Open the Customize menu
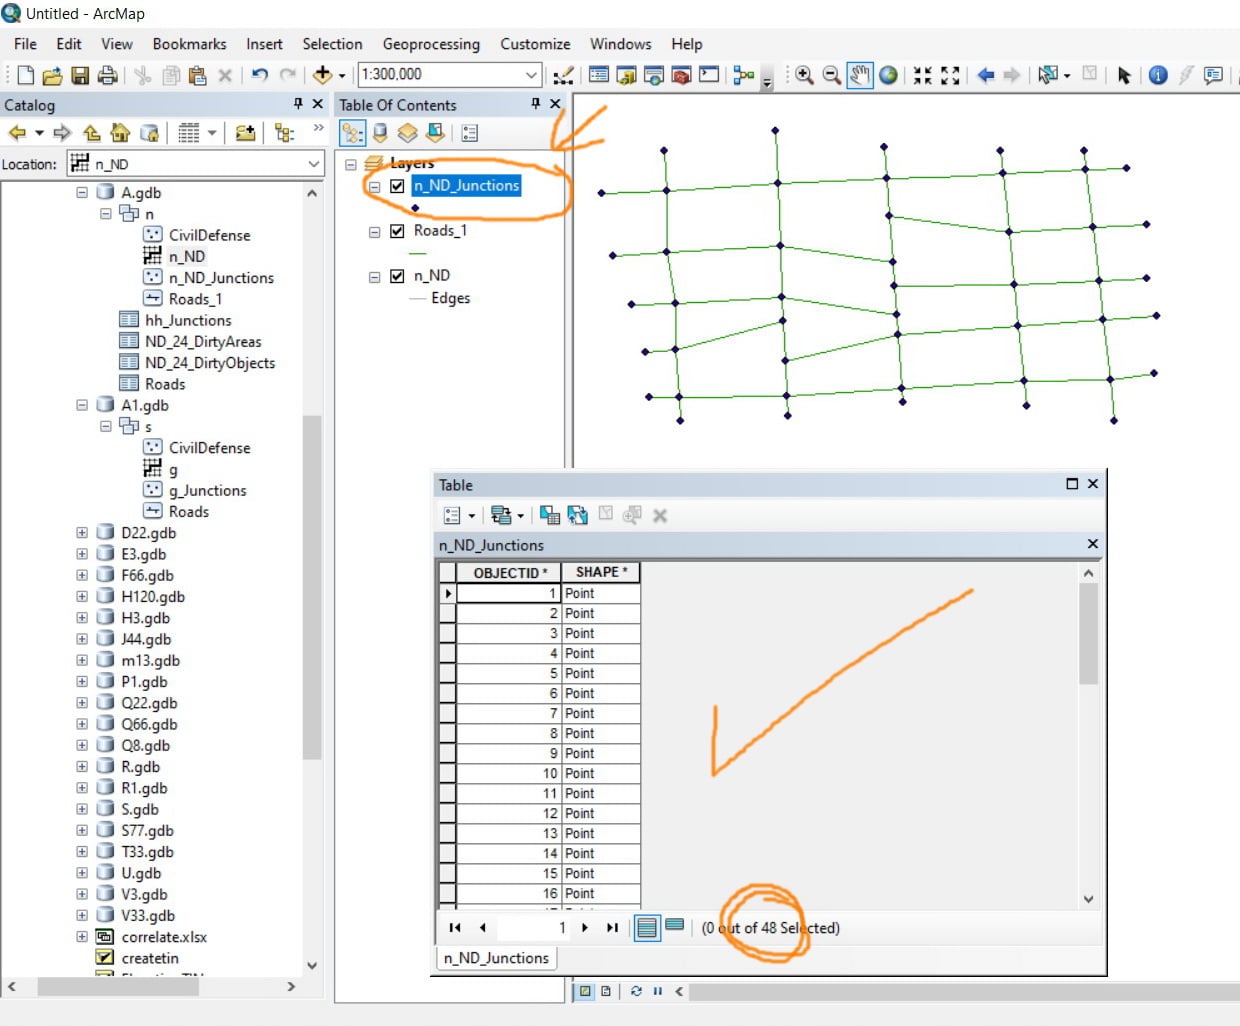The image size is (1240, 1026). click(x=535, y=44)
